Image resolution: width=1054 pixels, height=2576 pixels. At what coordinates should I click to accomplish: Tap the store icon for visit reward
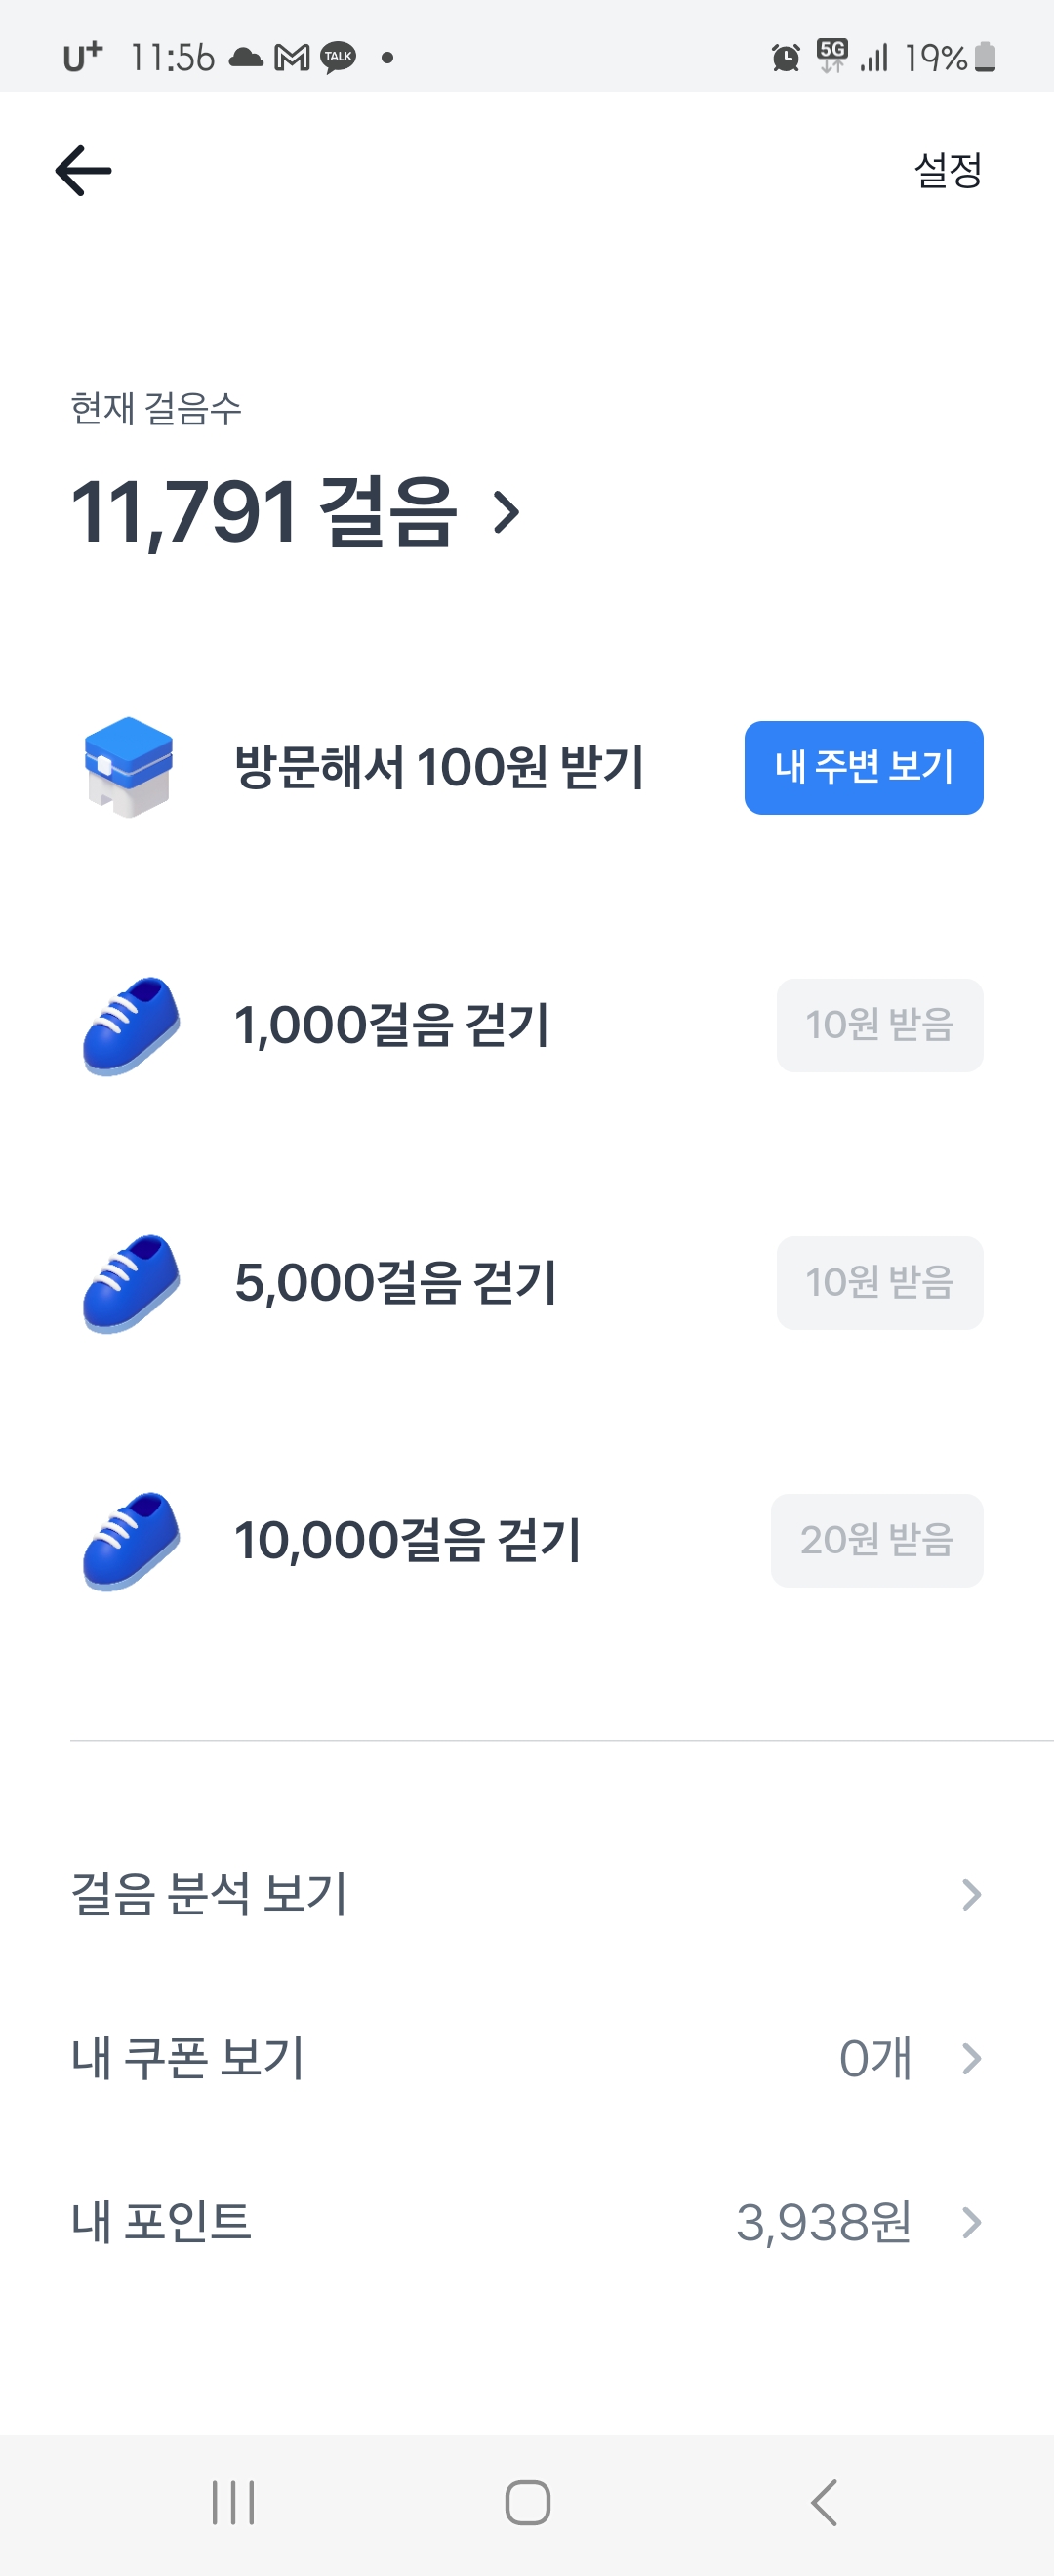[129, 767]
